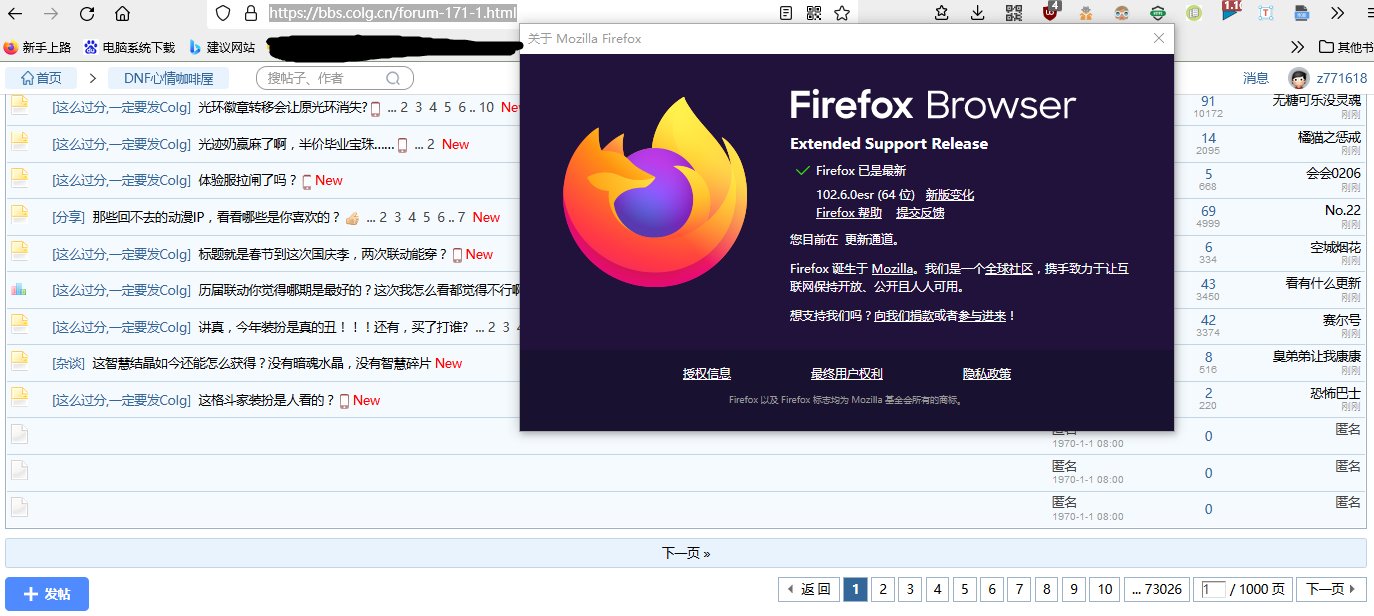Click the user avatar next to z771618
The height and width of the screenshot is (616, 1374).
[x=1299, y=79]
